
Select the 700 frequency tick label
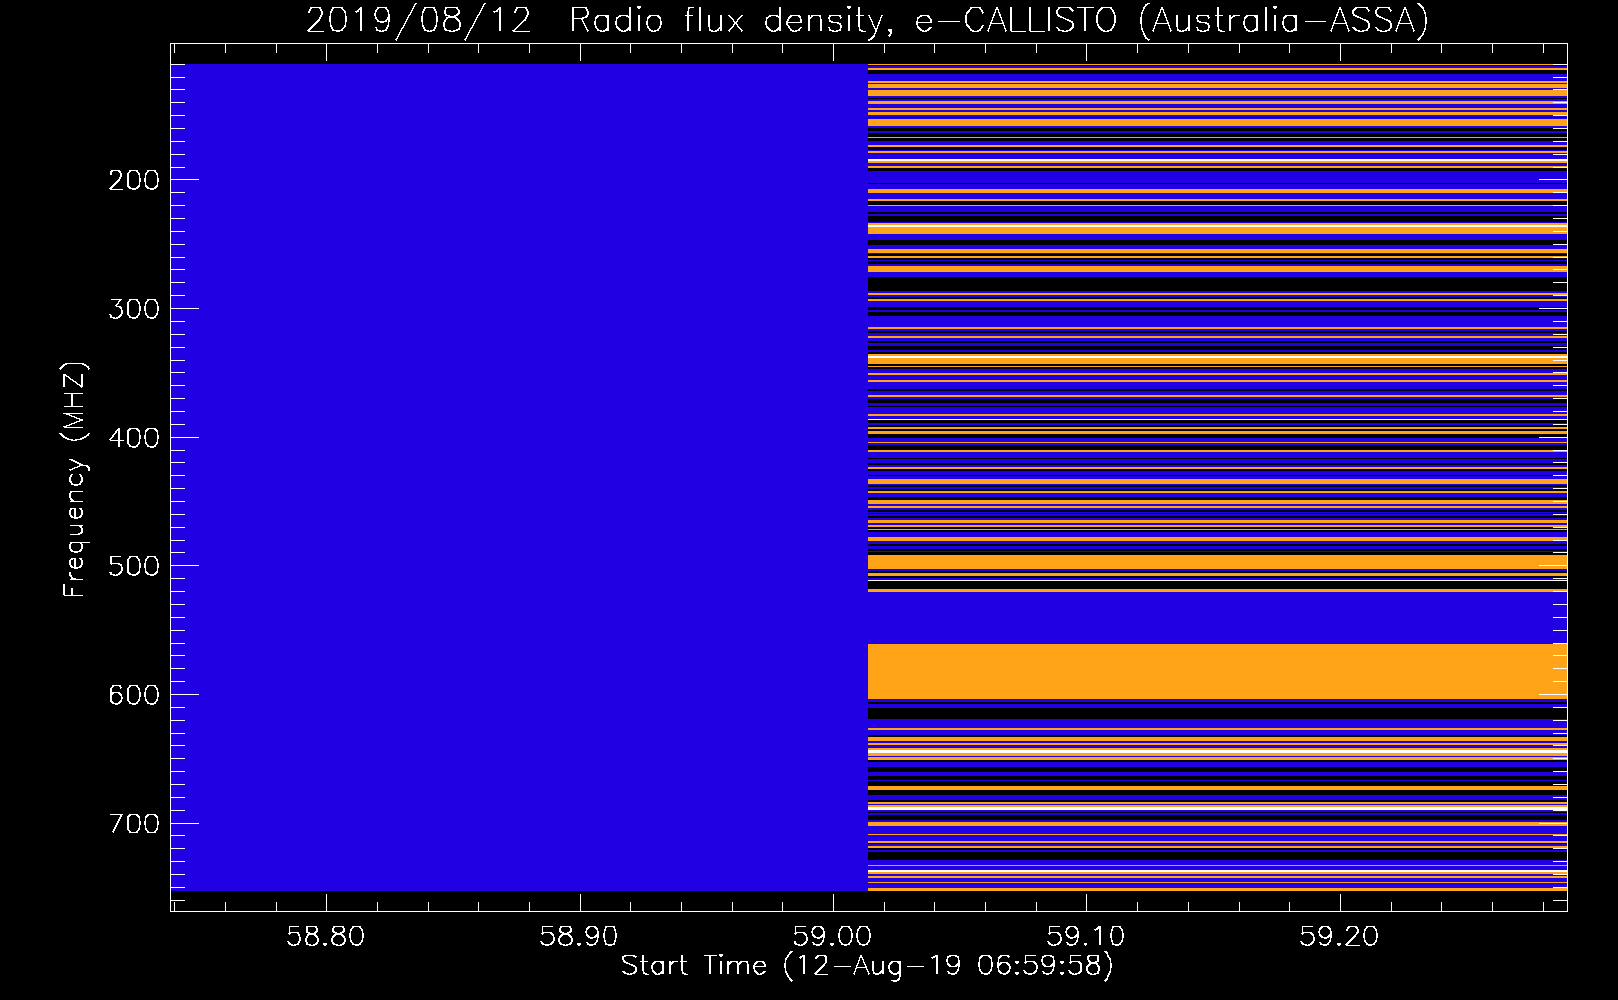[134, 824]
